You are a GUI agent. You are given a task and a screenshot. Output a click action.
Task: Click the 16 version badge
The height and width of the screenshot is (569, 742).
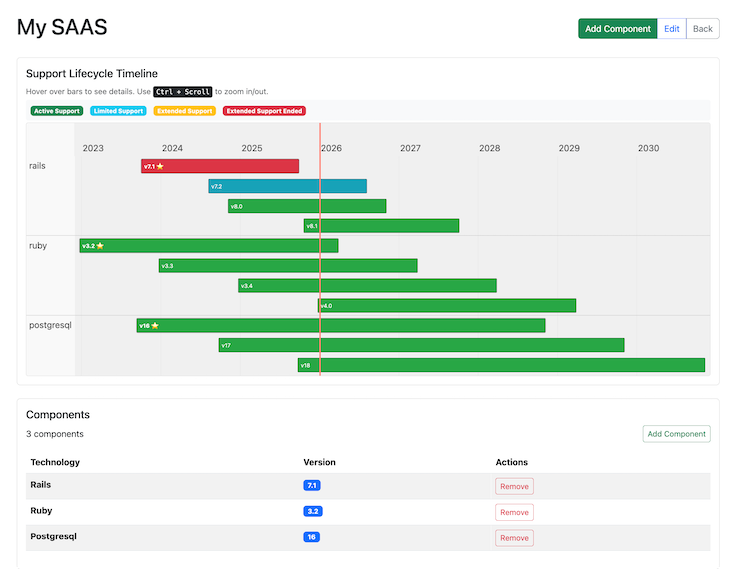(x=311, y=537)
